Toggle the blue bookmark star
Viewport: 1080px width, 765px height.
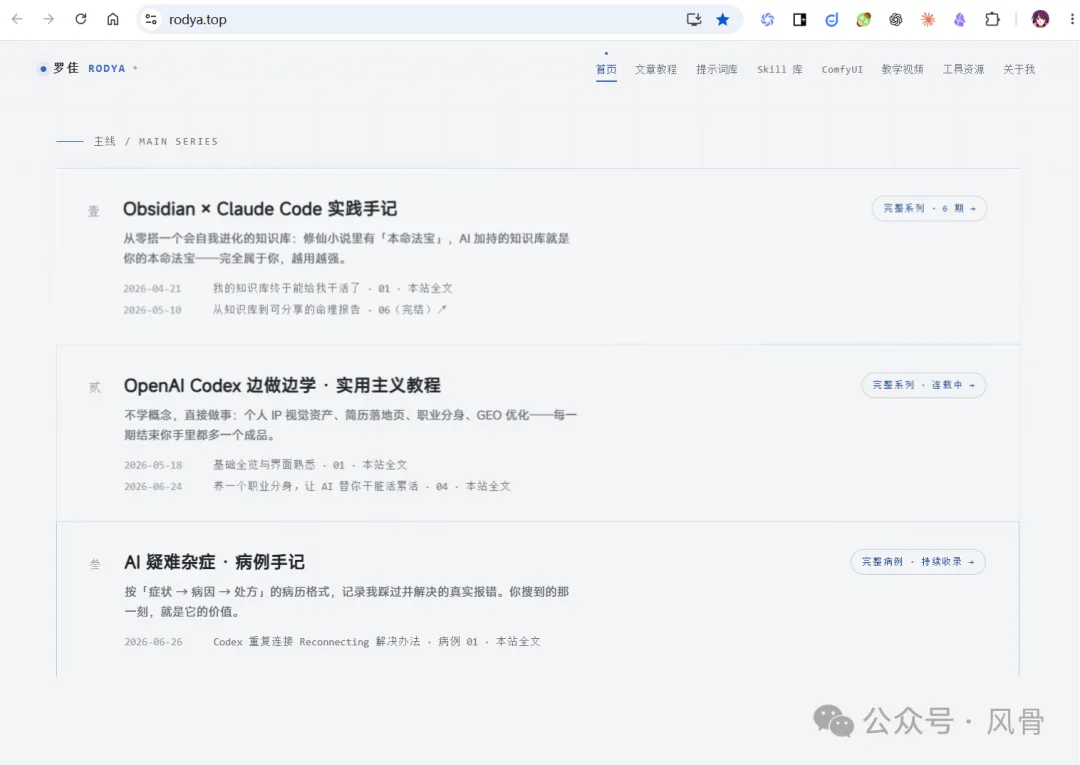point(723,19)
